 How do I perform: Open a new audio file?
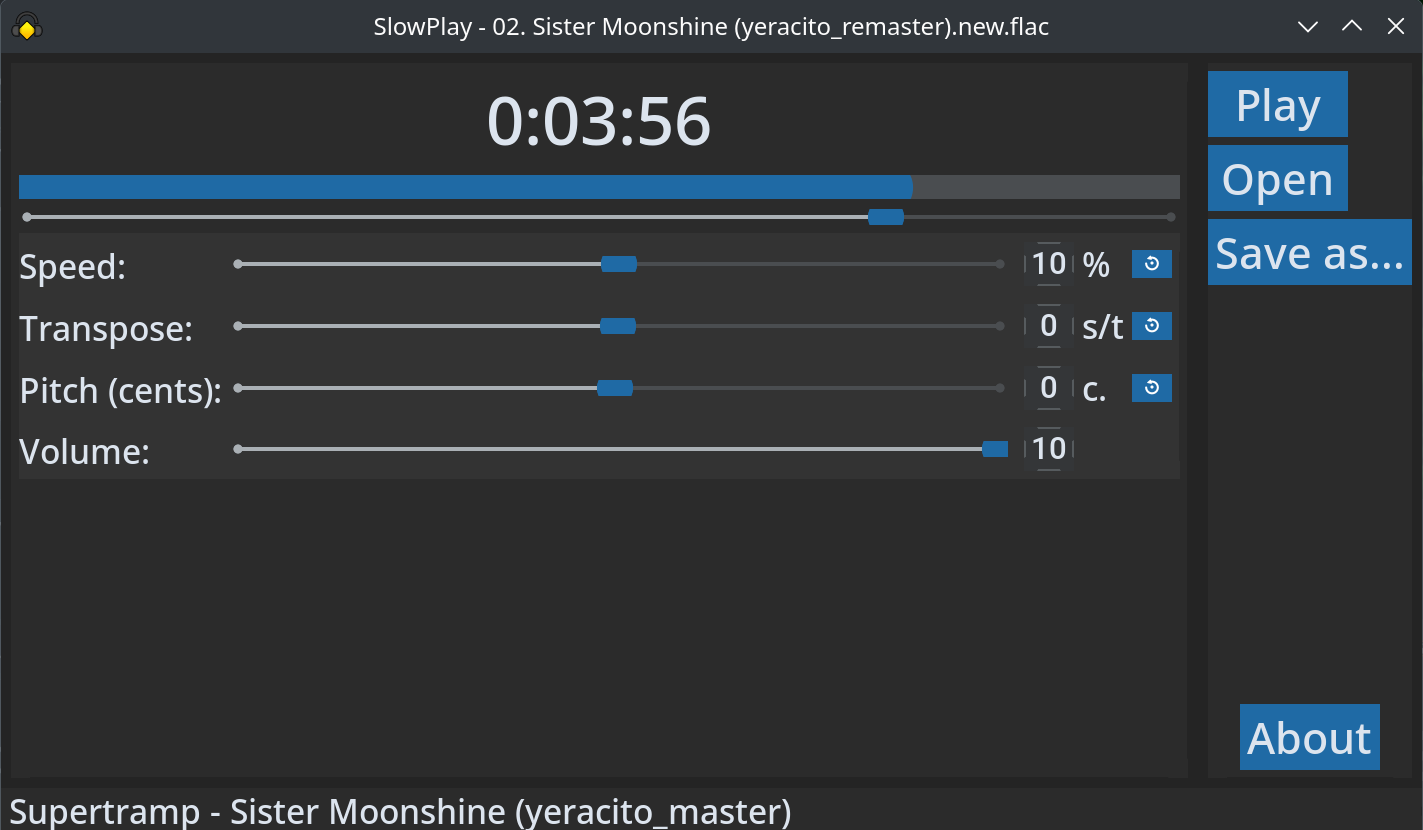pyautogui.click(x=1277, y=178)
